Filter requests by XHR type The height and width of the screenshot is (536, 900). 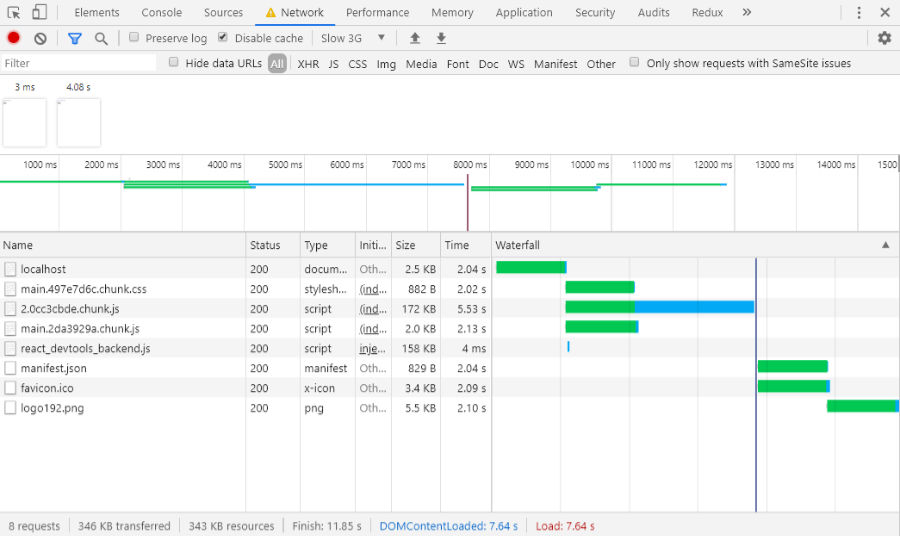tap(308, 64)
